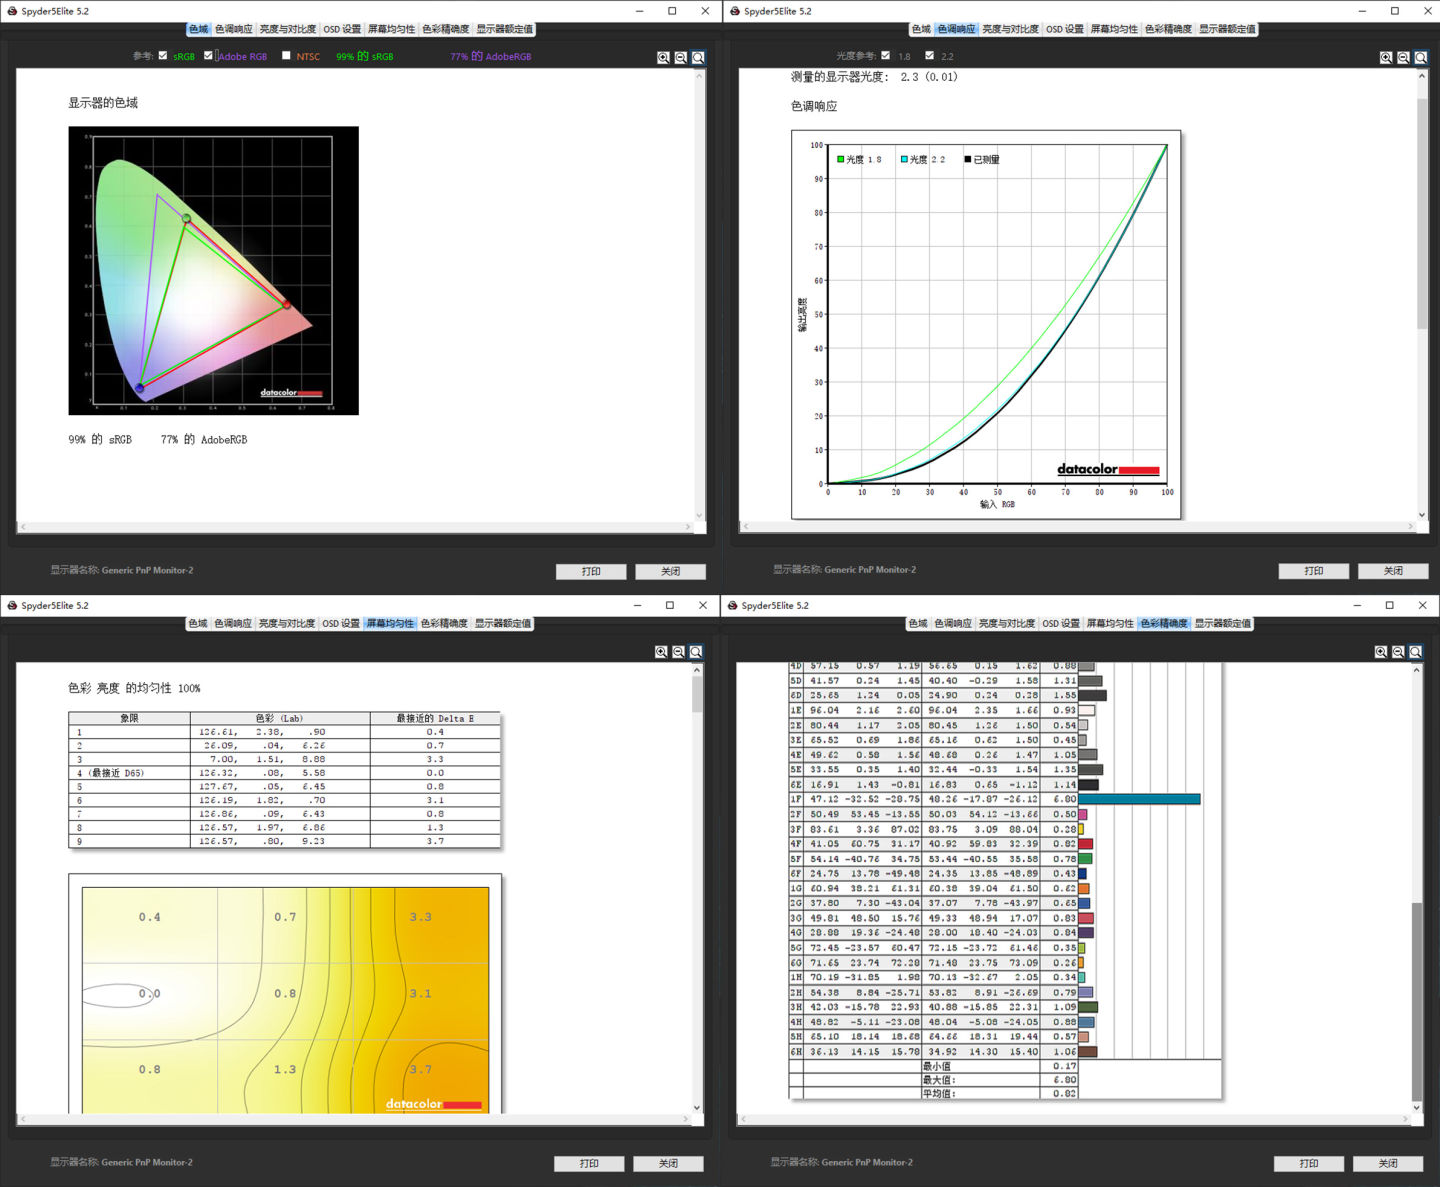Image resolution: width=1440 pixels, height=1187 pixels.
Task: Open 亮度与对比度 tab in the gamut window
Action: [x=287, y=29]
